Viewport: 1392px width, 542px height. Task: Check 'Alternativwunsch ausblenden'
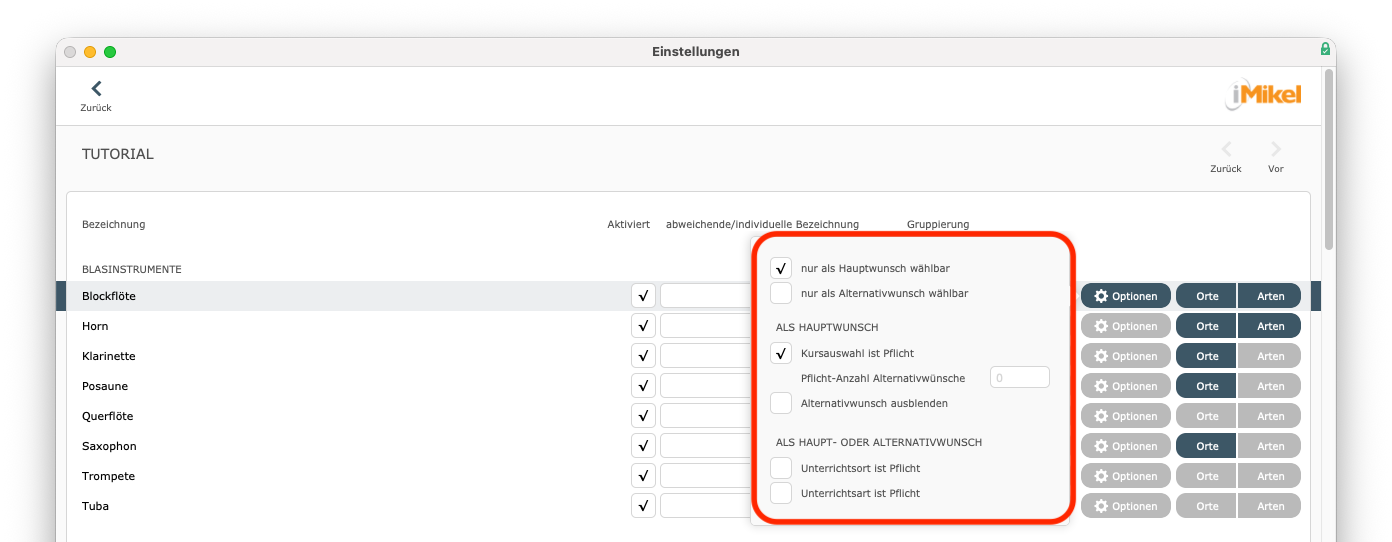click(781, 403)
